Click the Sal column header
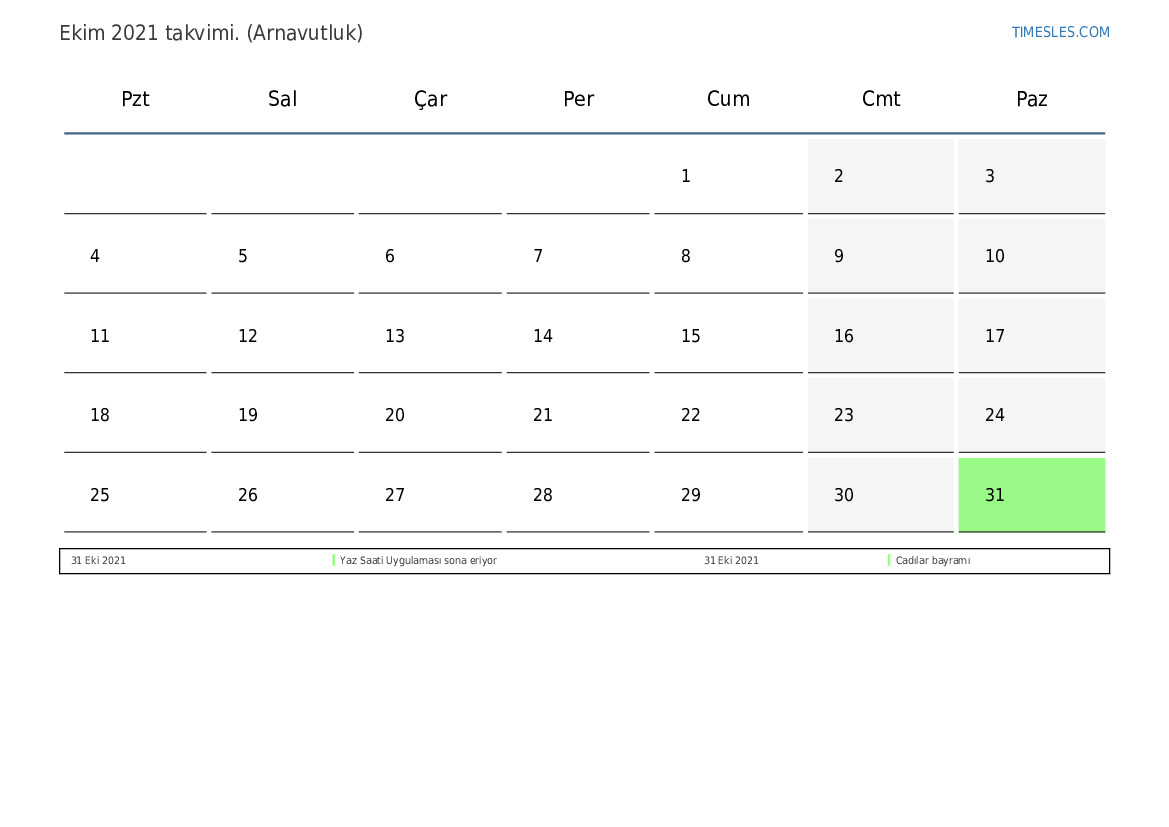This screenshot has height=827, width=1169. (x=282, y=99)
